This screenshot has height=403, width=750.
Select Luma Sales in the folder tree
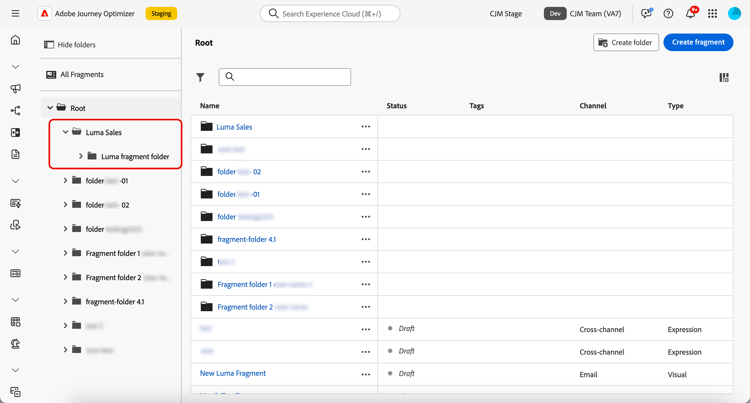click(x=104, y=132)
